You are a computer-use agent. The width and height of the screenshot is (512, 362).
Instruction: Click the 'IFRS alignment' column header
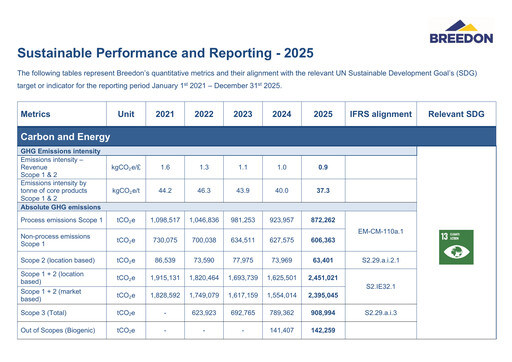coord(381,114)
